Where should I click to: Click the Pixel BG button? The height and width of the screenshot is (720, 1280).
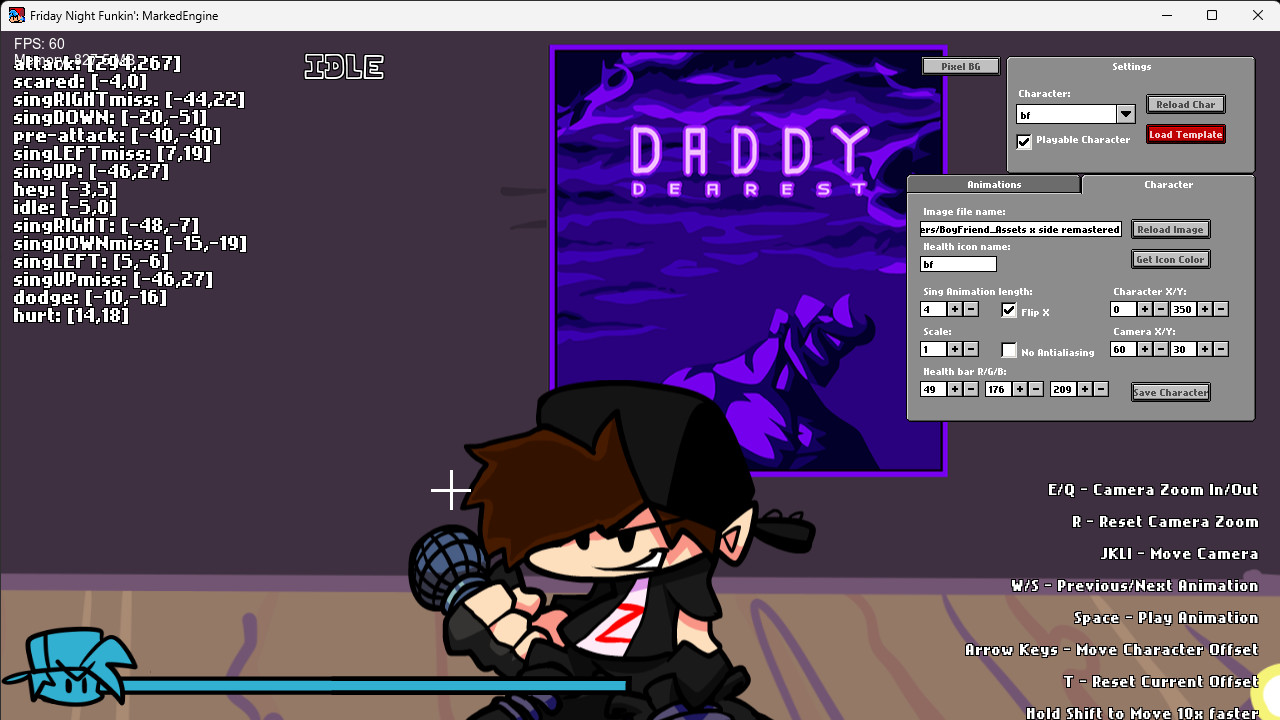click(x=960, y=67)
